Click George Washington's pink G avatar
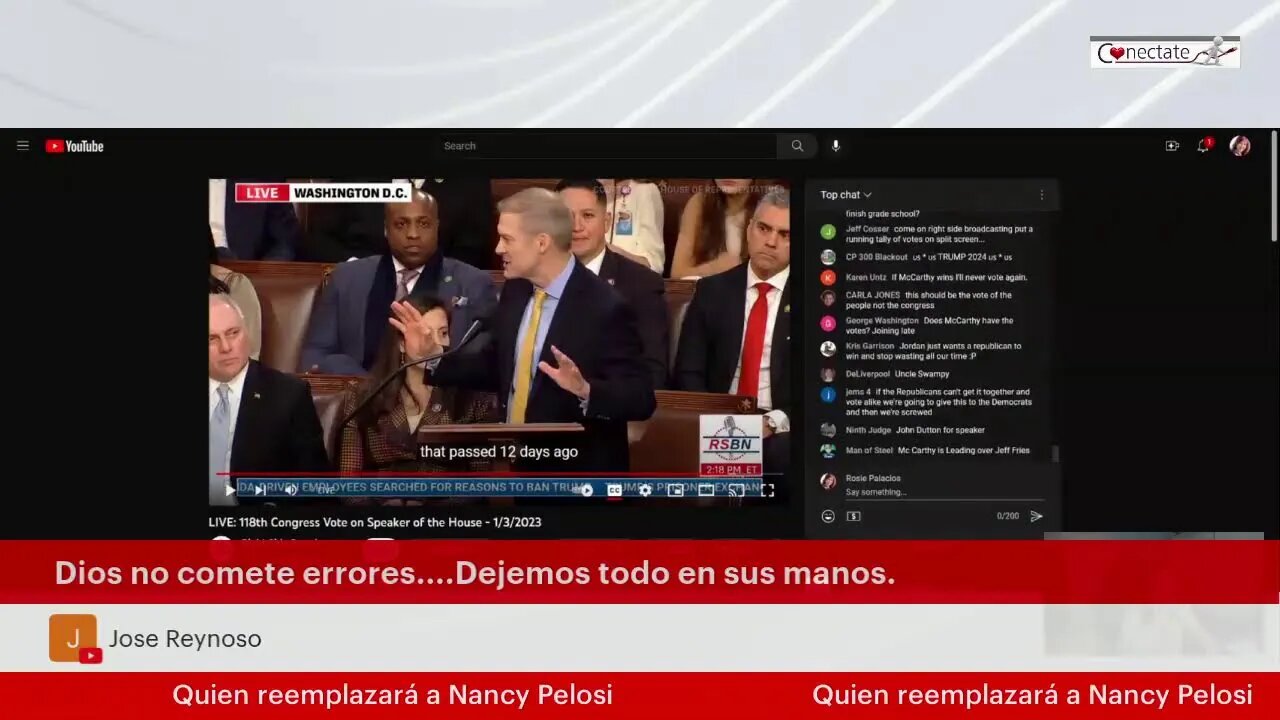Viewport: 1280px width, 720px height. [x=828, y=323]
